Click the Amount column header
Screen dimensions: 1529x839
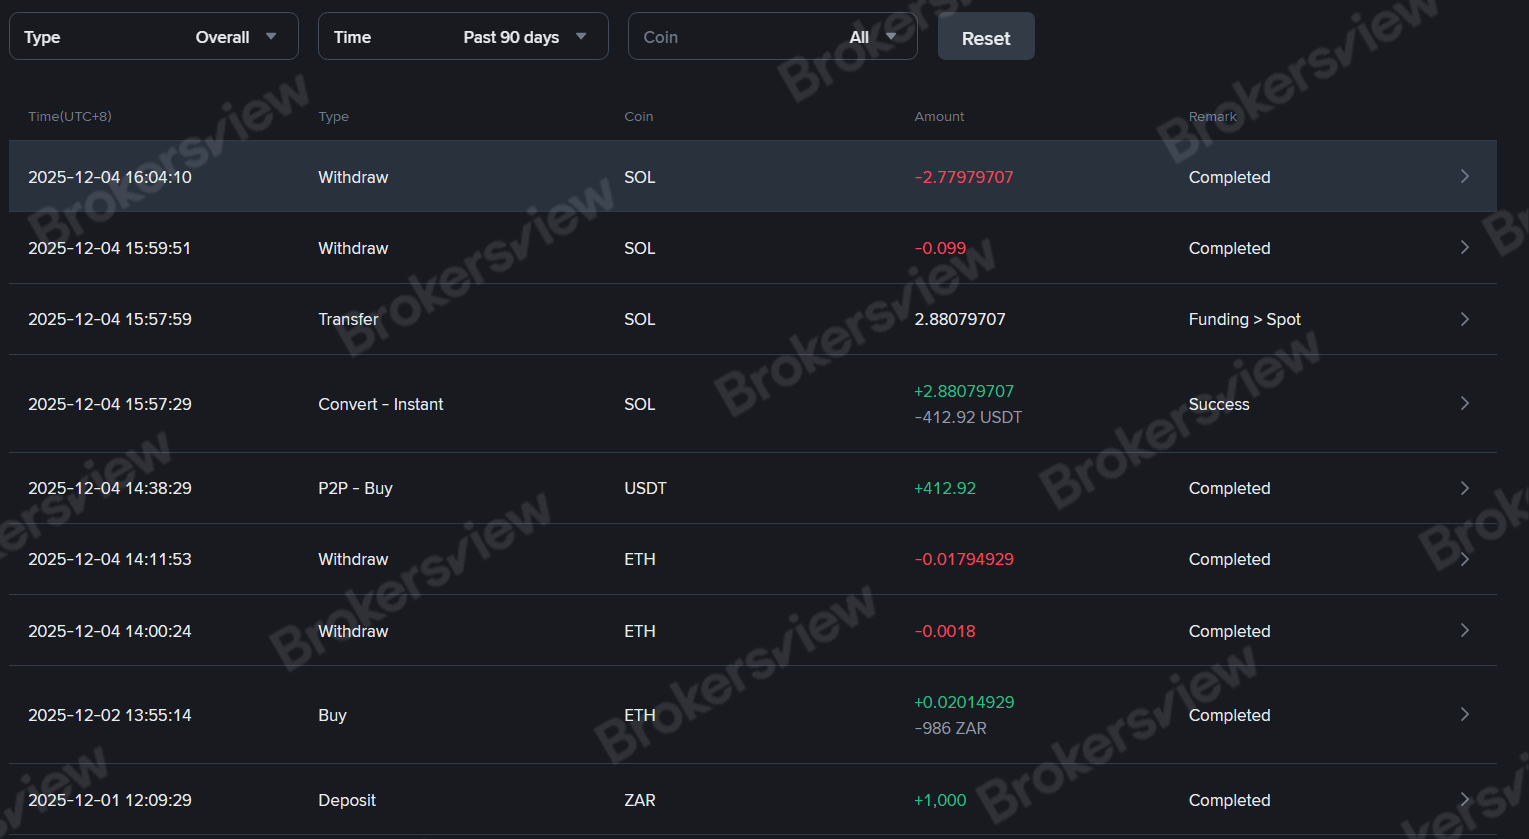[x=939, y=117]
